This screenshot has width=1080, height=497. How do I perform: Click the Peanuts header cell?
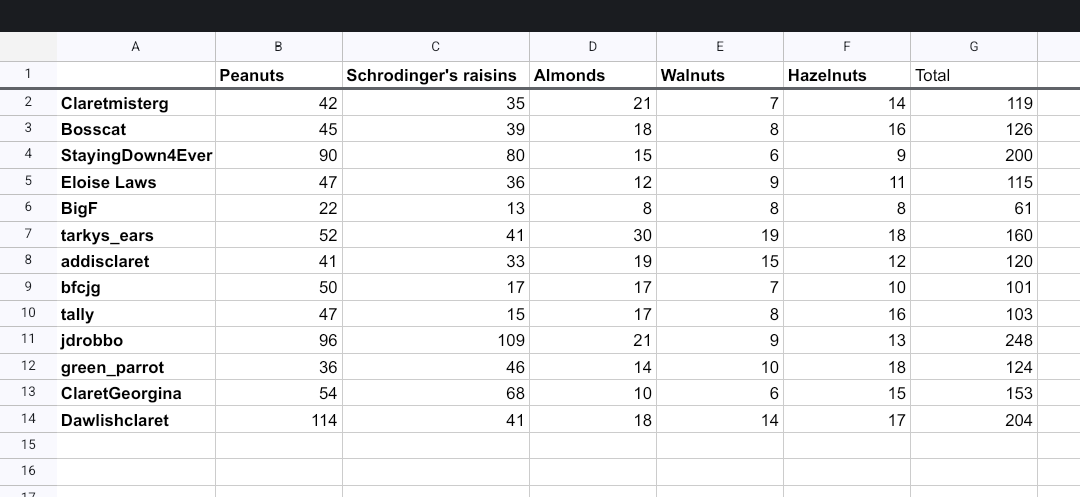(x=278, y=75)
